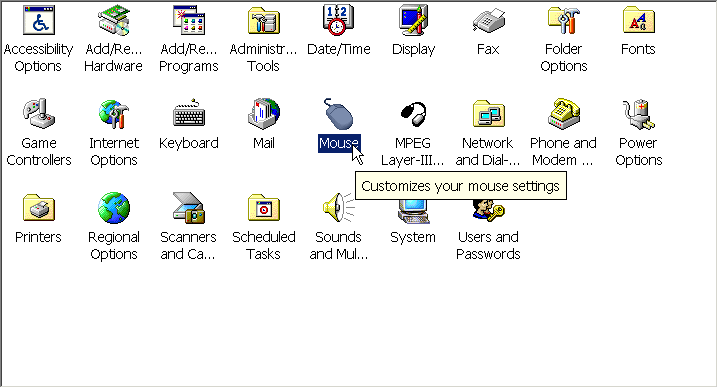Open the Power Options battery icon

pyautogui.click(x=639, y=114)
